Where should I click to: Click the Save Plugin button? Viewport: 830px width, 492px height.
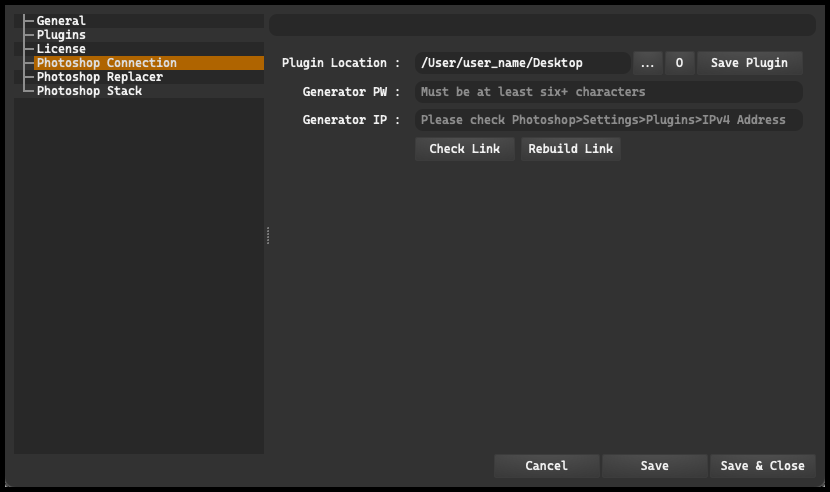point(749,63)
